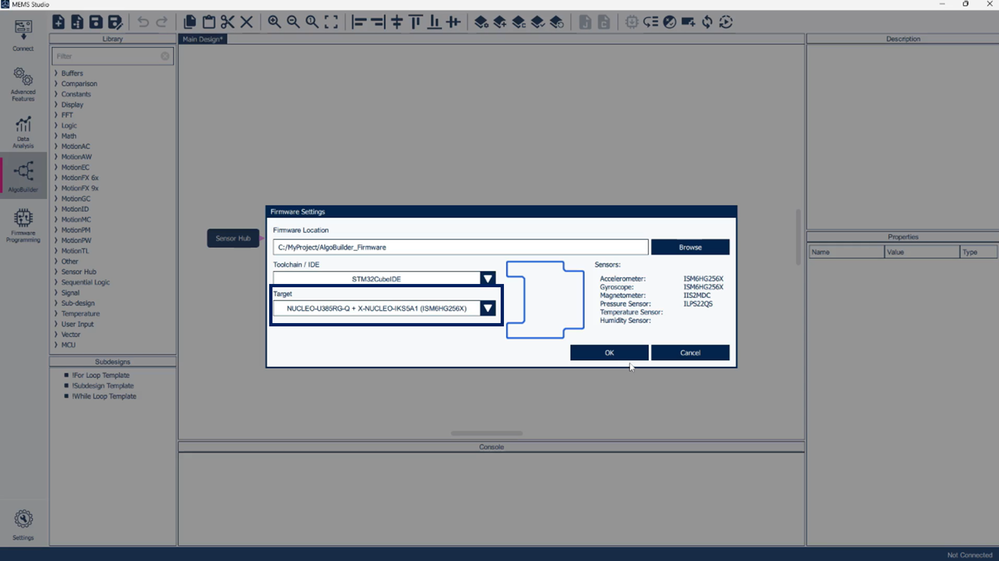Open Data Analysis in sidebar
Viewport: 999px width, 561px height.
pyautogui.click(x=23, y=132)
